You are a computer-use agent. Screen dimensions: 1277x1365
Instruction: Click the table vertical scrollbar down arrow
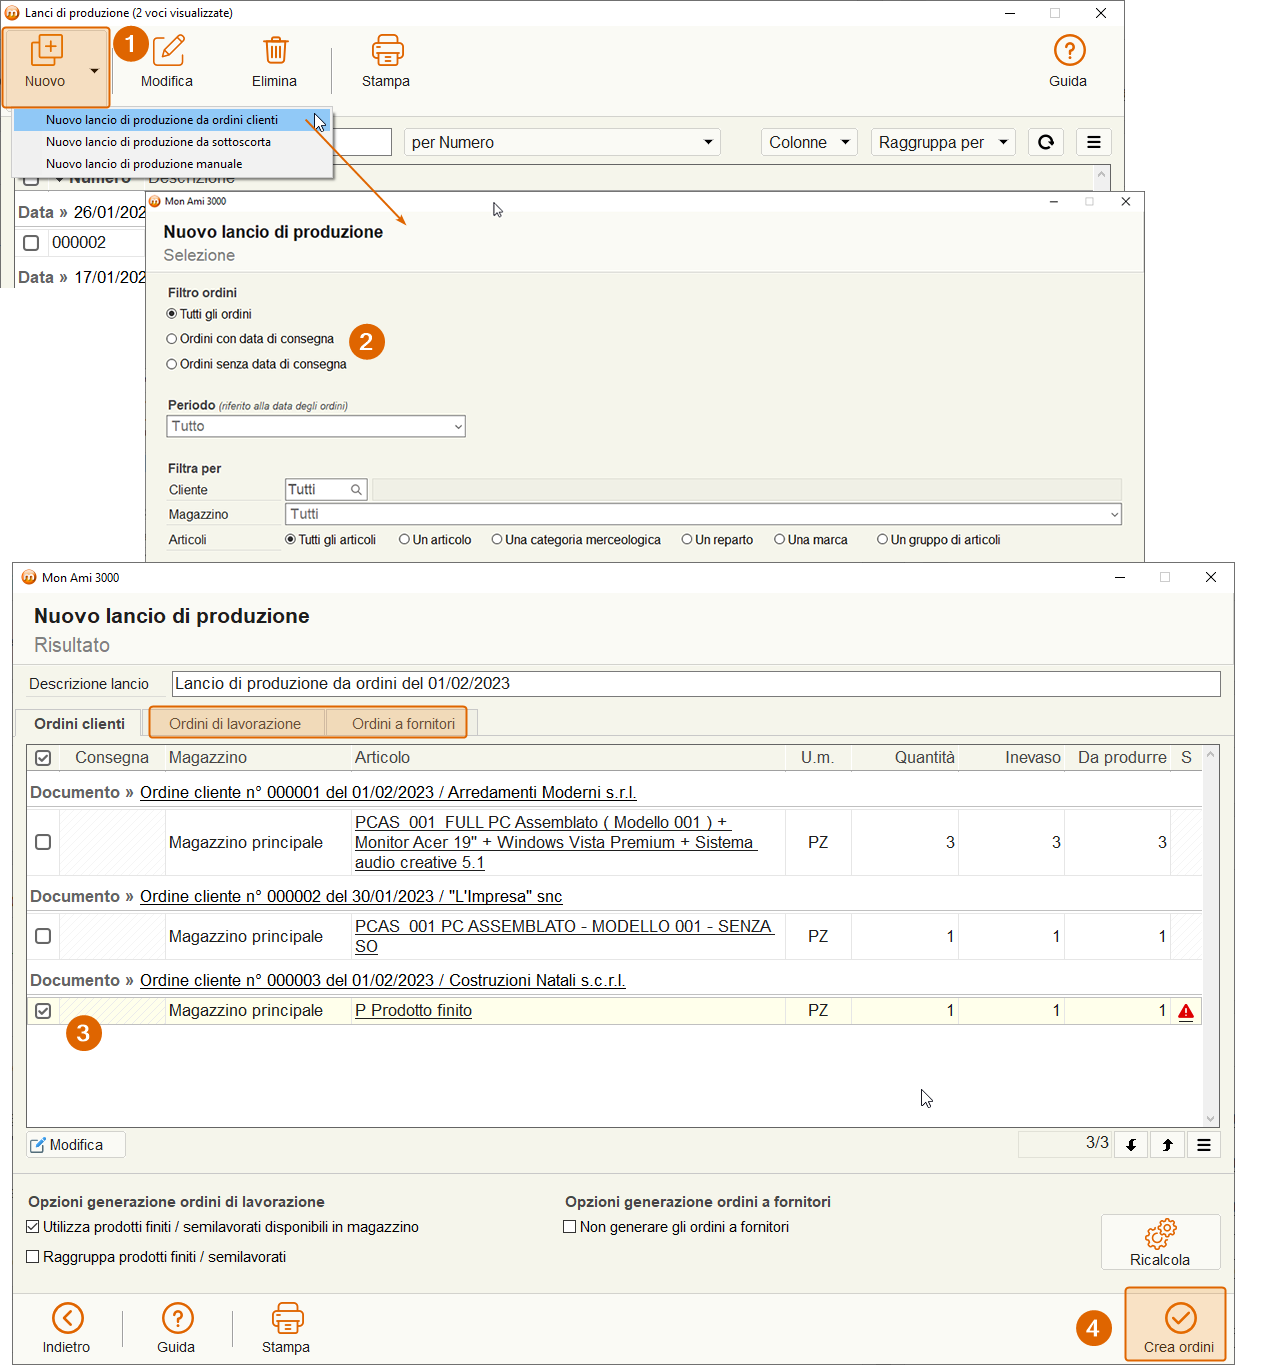click(x=1211, y=1119)
